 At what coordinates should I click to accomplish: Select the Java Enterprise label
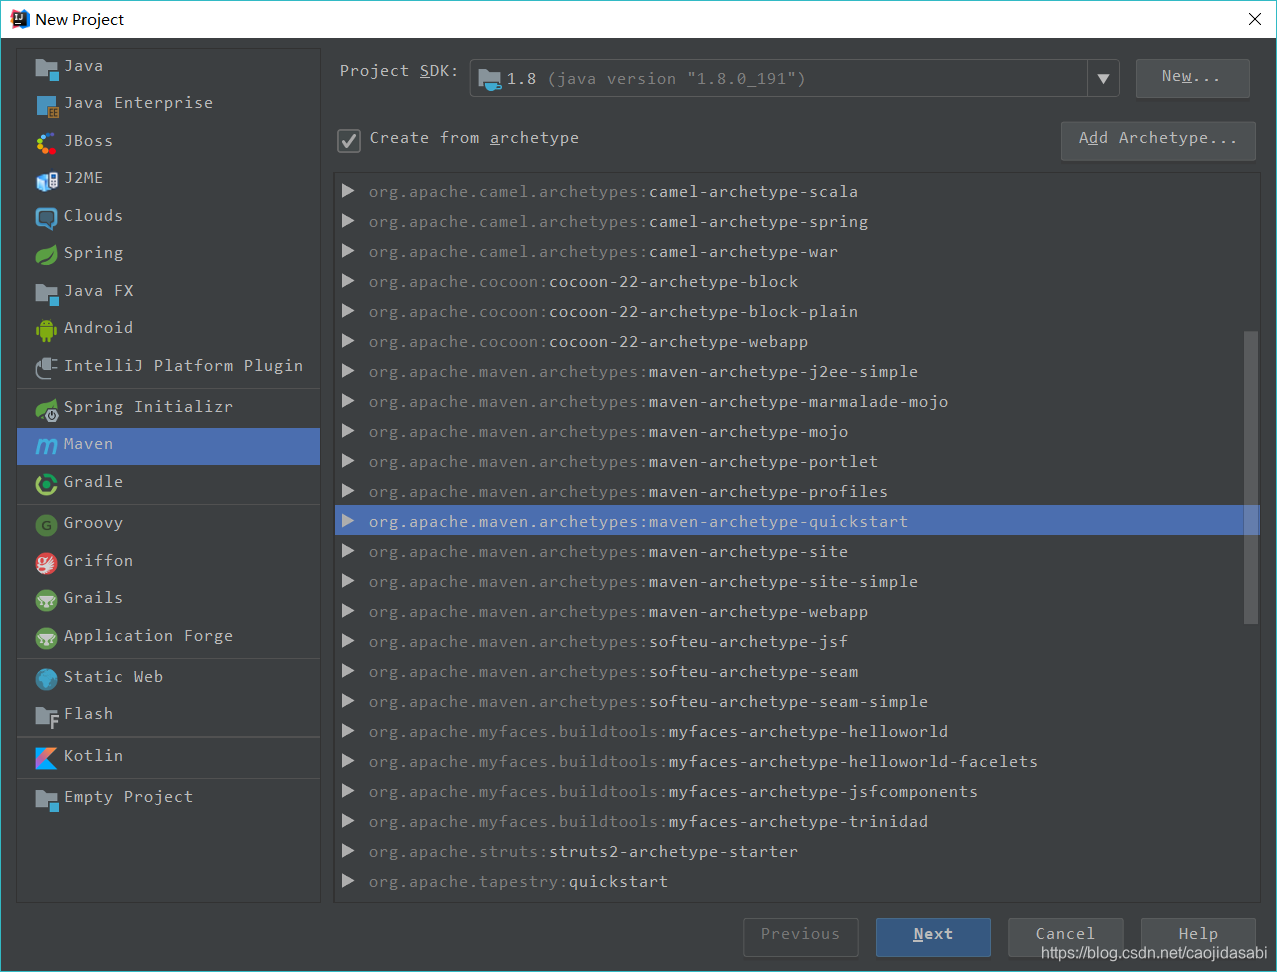click(139, 103)
